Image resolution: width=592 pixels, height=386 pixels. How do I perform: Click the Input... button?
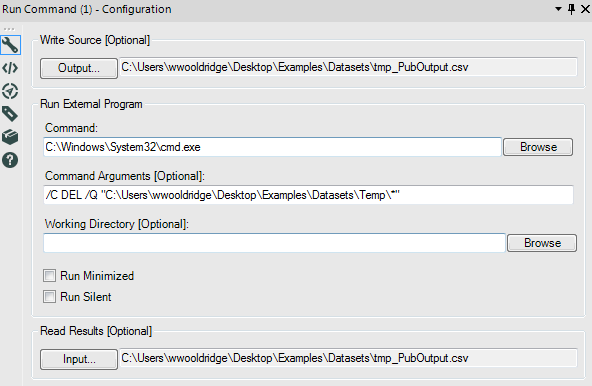point(79,359)
